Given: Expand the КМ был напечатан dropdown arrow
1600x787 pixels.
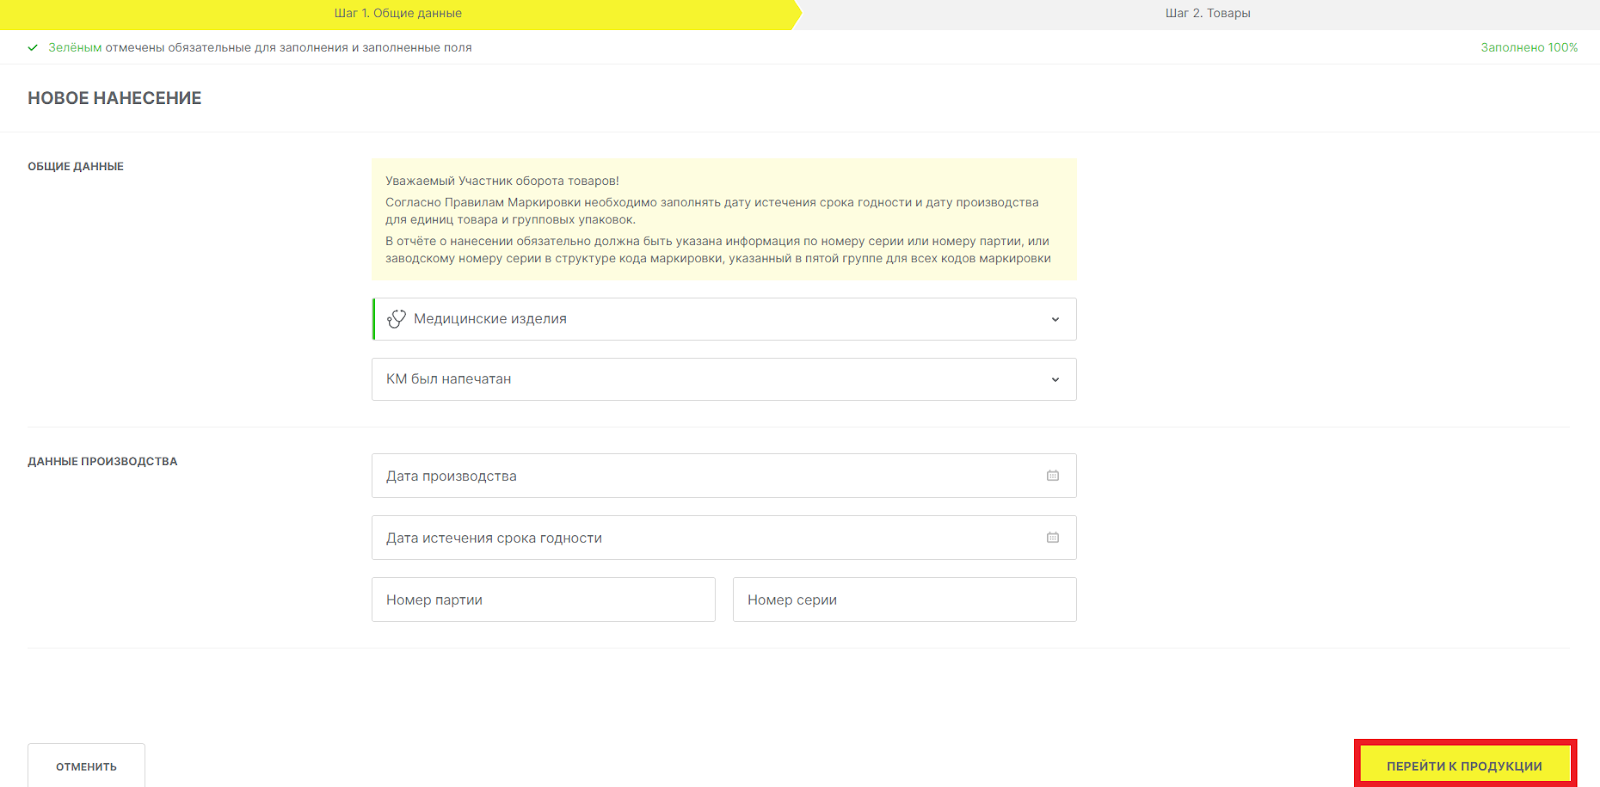Looking at the screenshot, I should click(1055, 379).
